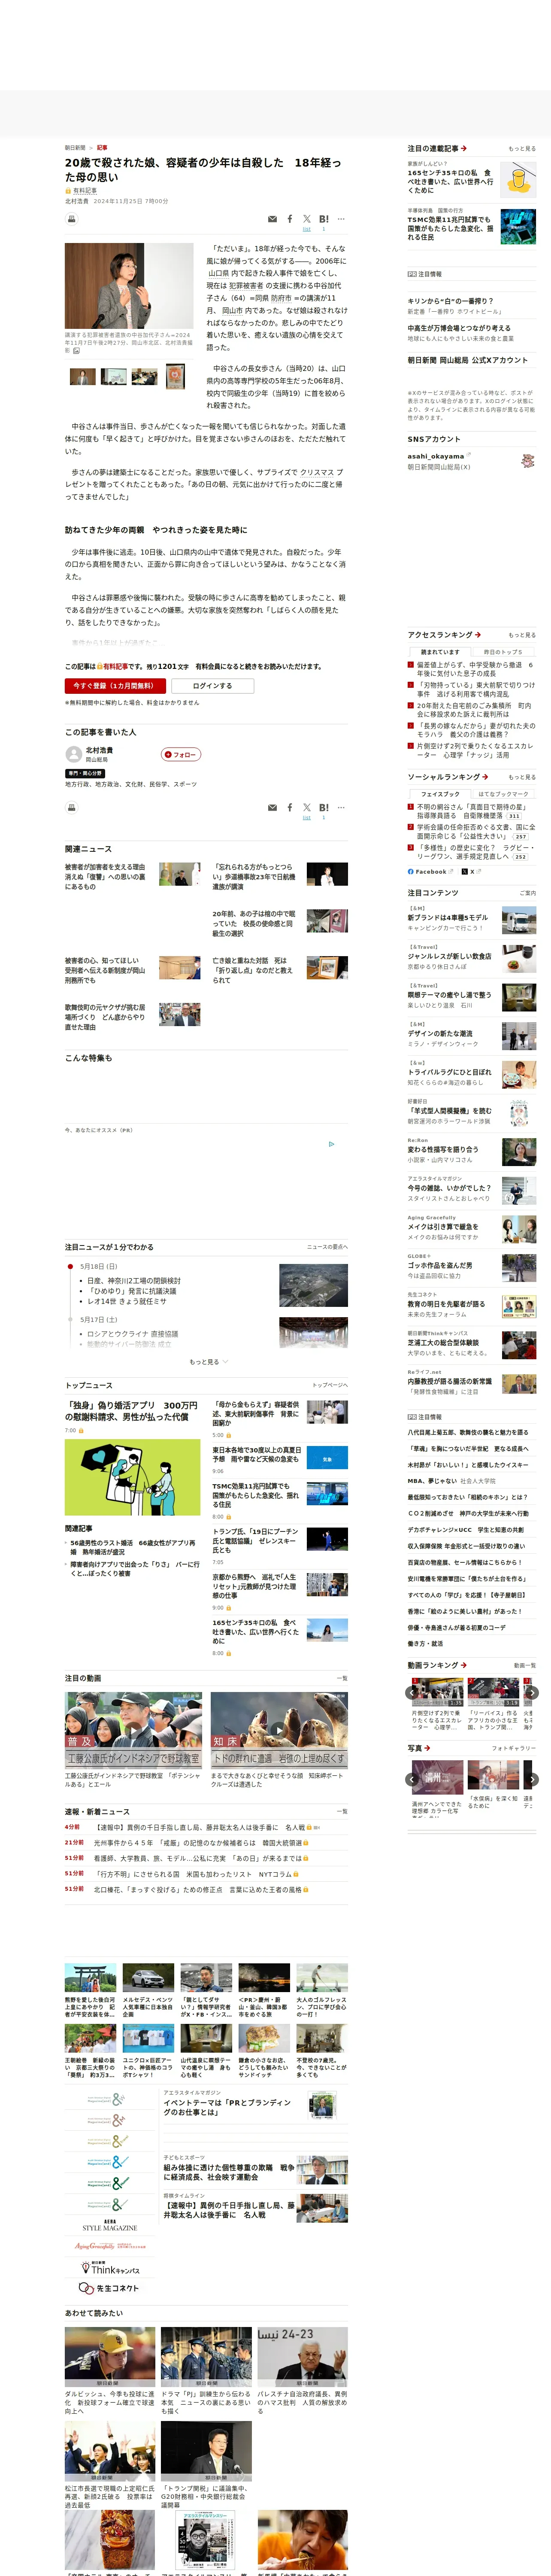Click もっと見る beside アクセスランキング
Viewport: 551px width, 2576px height.
click(x=522, y=635)
